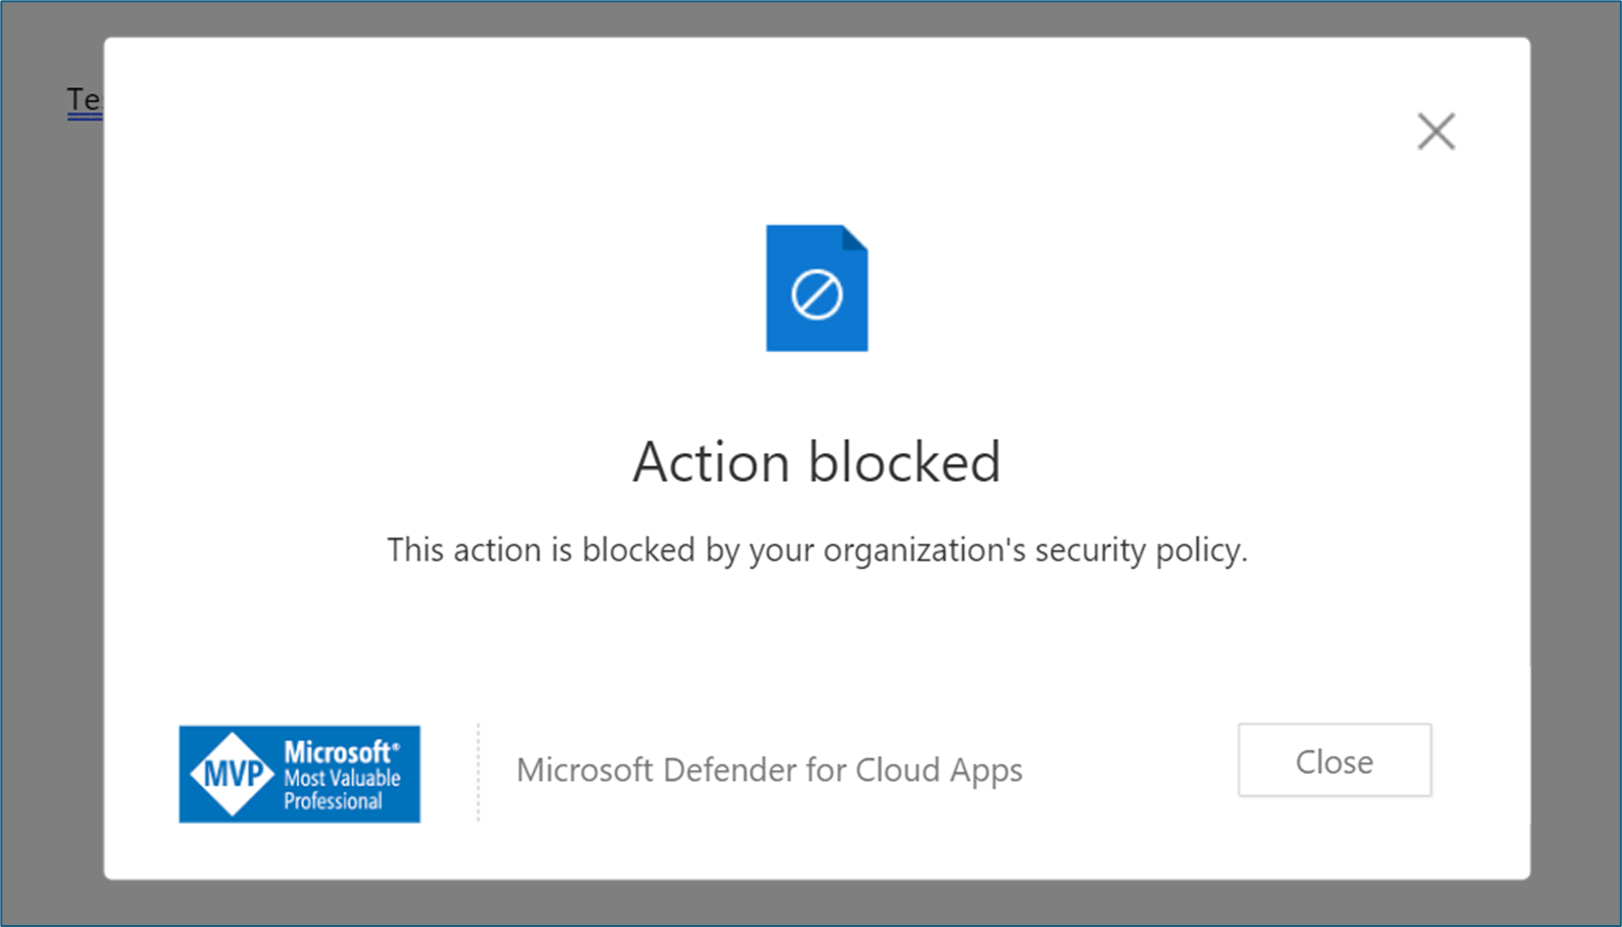This screenshot has width=1622, height=927.
Task: Click the gray overlay left of the dialog
Action: (x=52, y=500)
